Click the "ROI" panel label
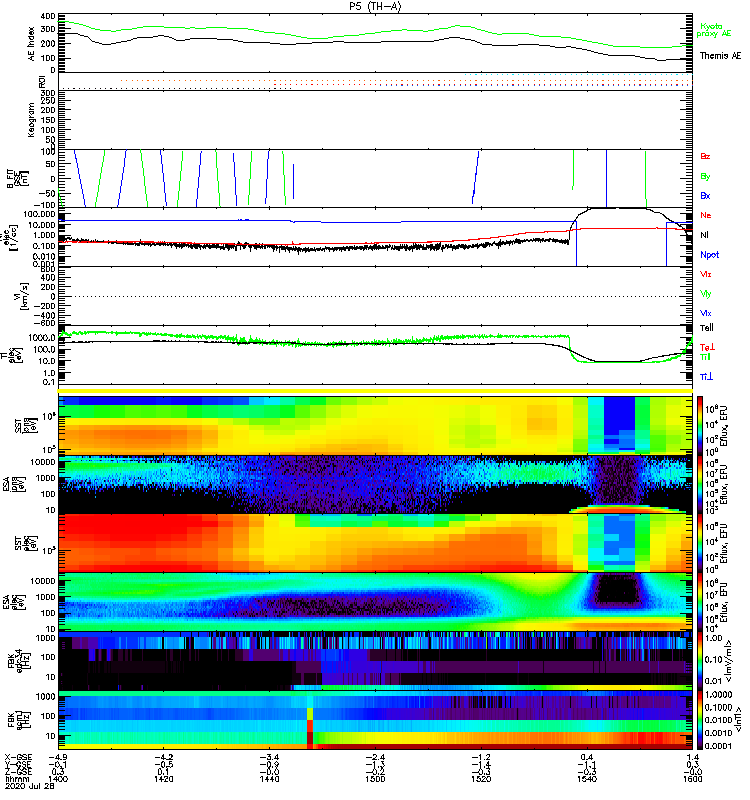 point(42,82)
